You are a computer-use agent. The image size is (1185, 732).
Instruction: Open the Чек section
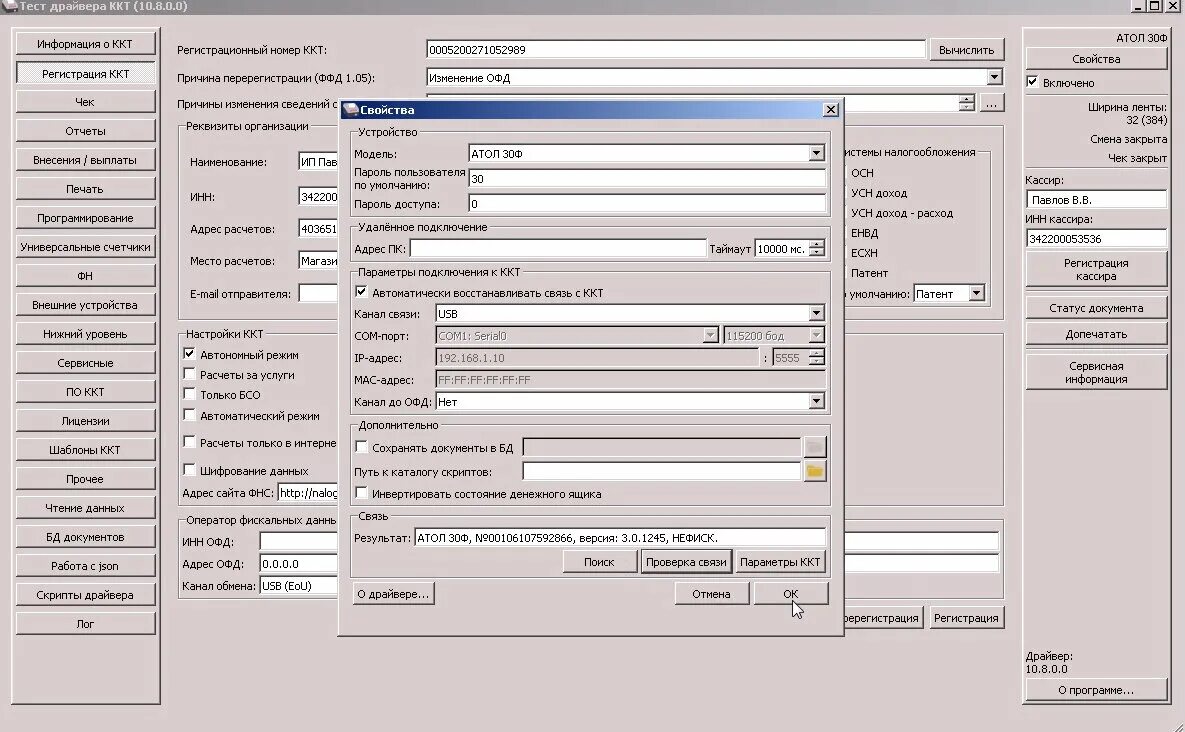click(x=85, y=102)
